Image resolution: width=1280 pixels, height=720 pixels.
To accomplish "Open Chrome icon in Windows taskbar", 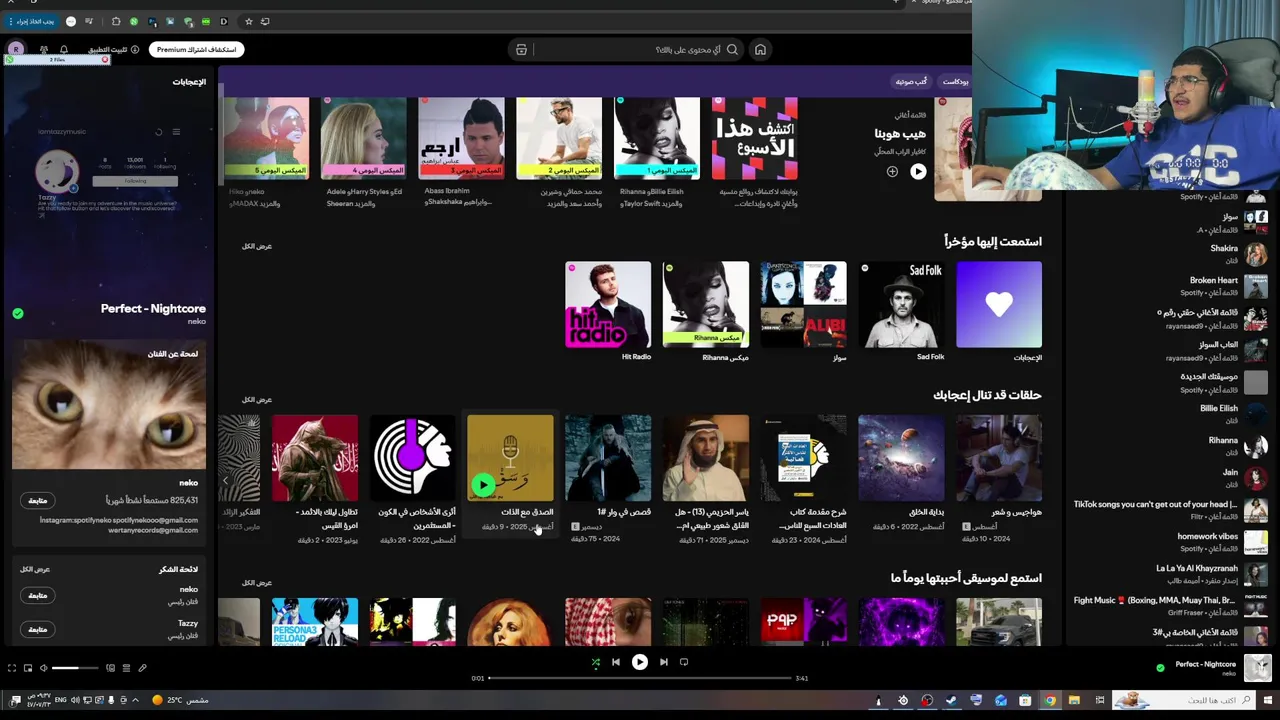I will tap(1049, 700).
